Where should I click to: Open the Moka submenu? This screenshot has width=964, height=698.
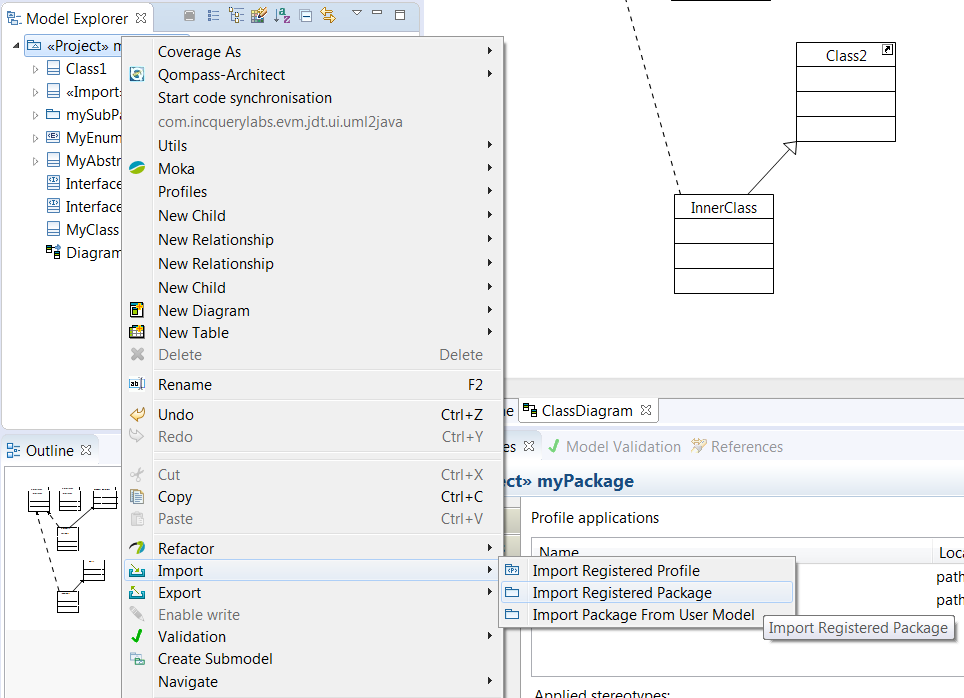176,169
